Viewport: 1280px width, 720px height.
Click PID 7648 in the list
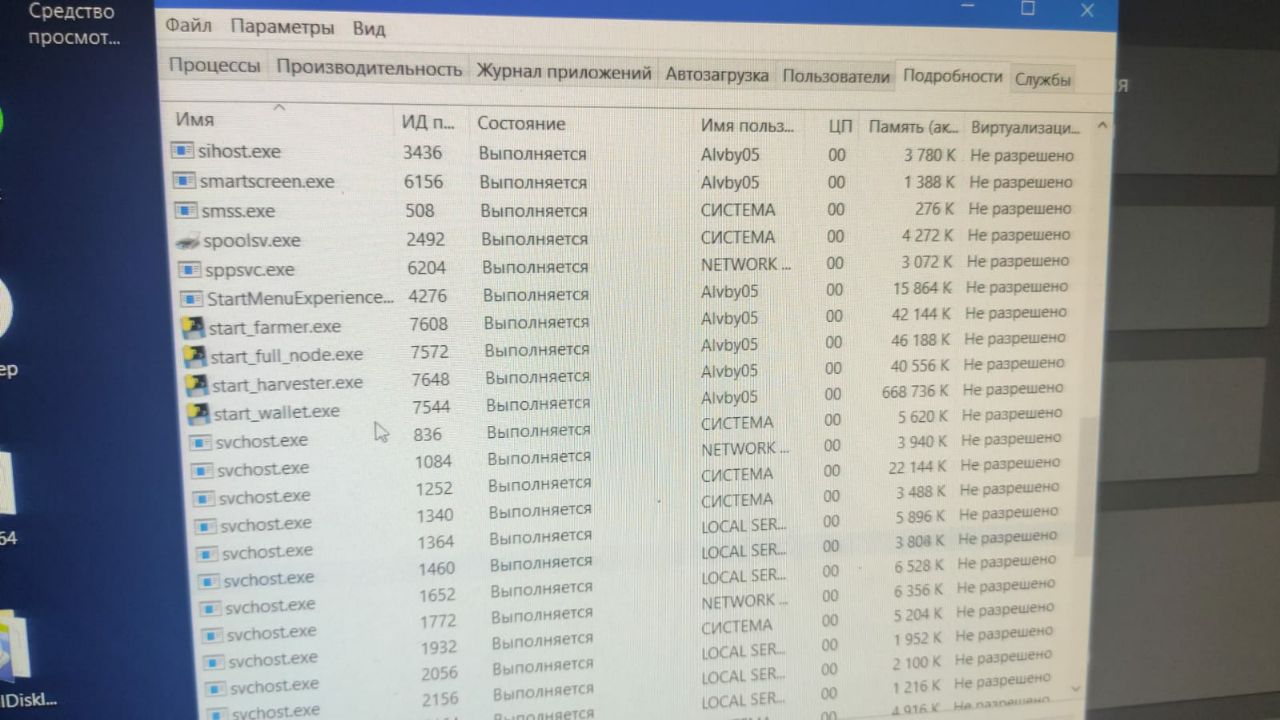pyautogui.click(x=430, y=379)
